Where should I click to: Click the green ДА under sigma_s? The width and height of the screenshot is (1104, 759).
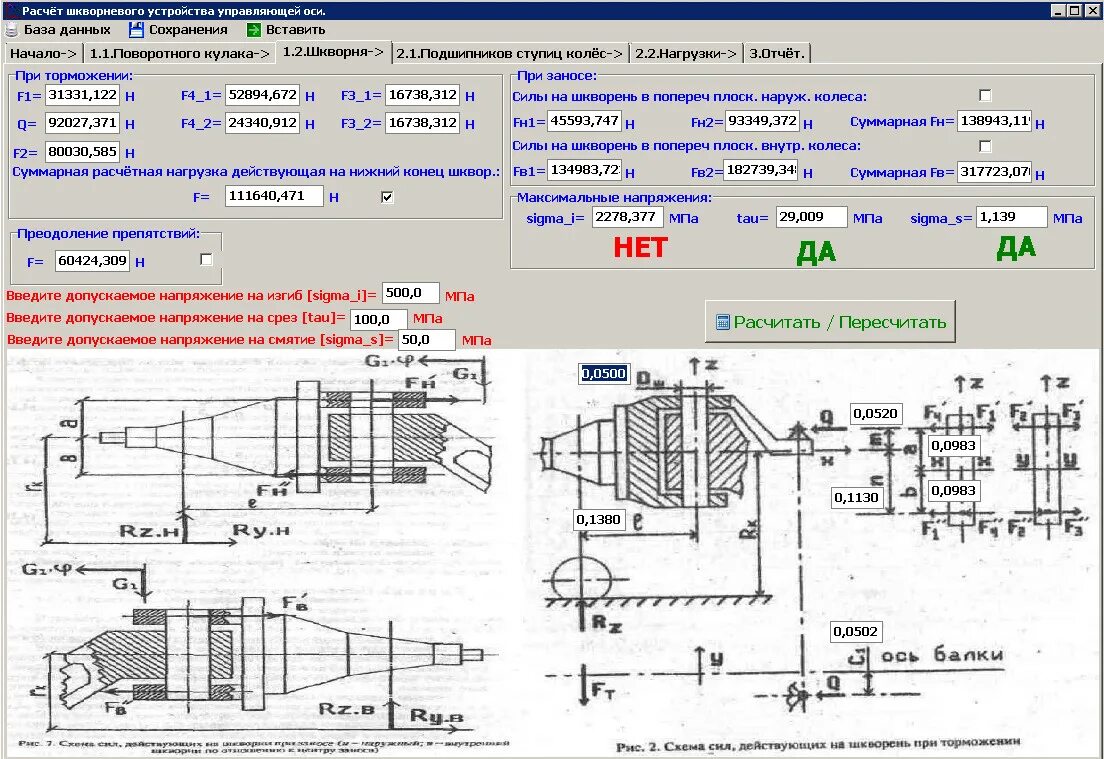[x=1016, y=248]
